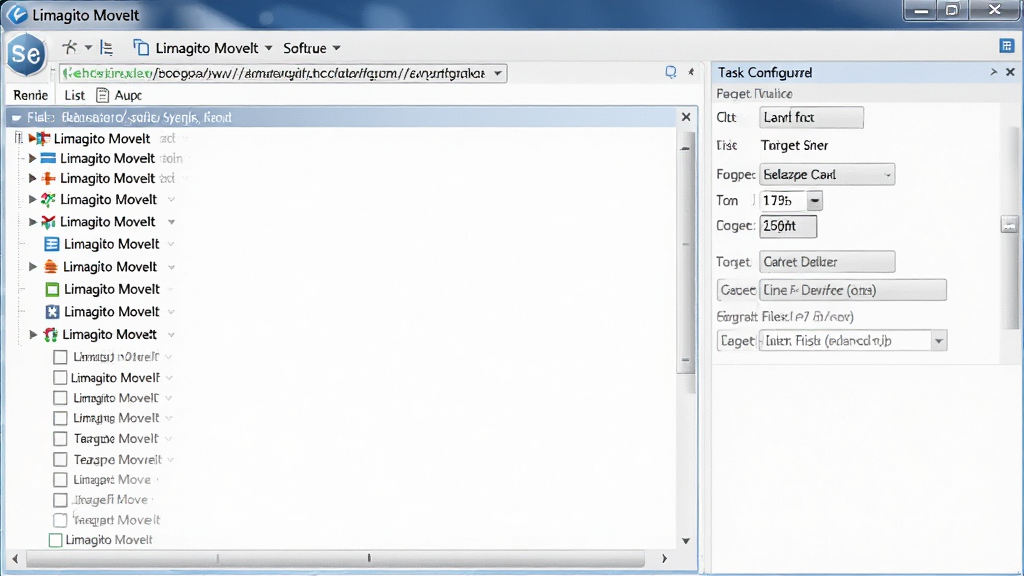Click the pin icon beside address bar
The height and width of the screenshot is (576, 1024).
pos(691,72)
